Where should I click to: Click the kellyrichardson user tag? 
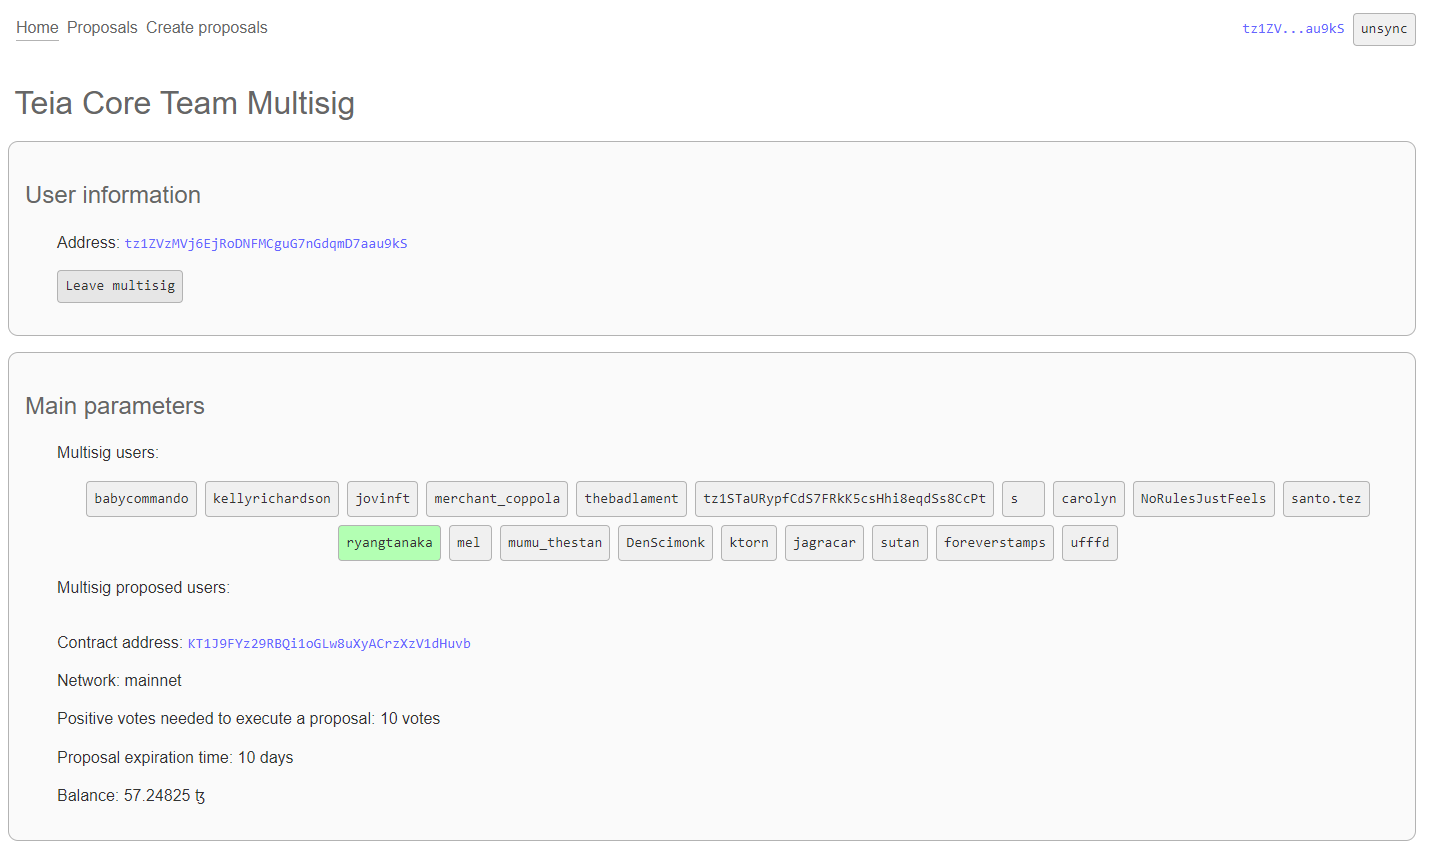[272, 499]
